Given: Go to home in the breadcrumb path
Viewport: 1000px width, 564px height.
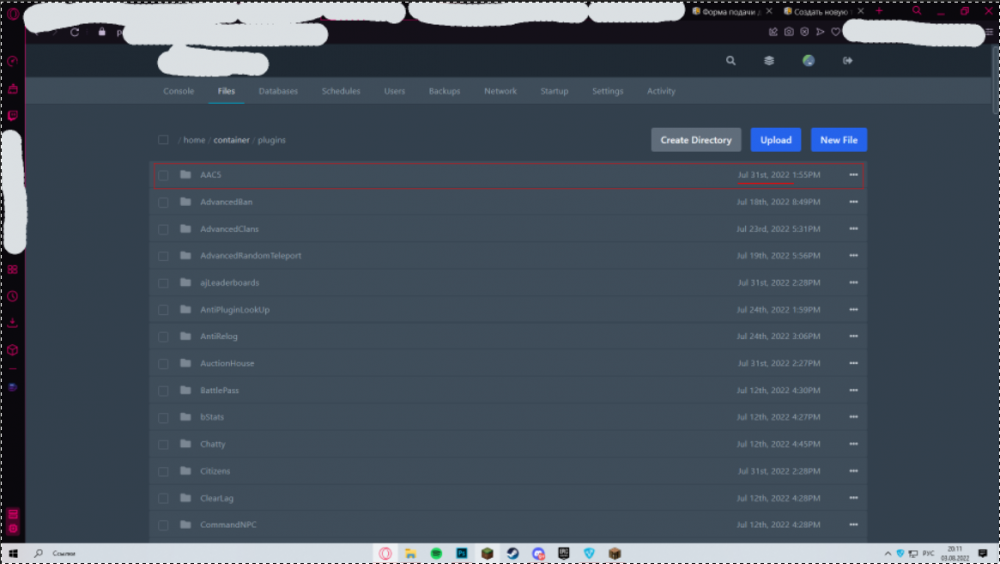Looking at the screenshot, I should [x=195, y=140].
